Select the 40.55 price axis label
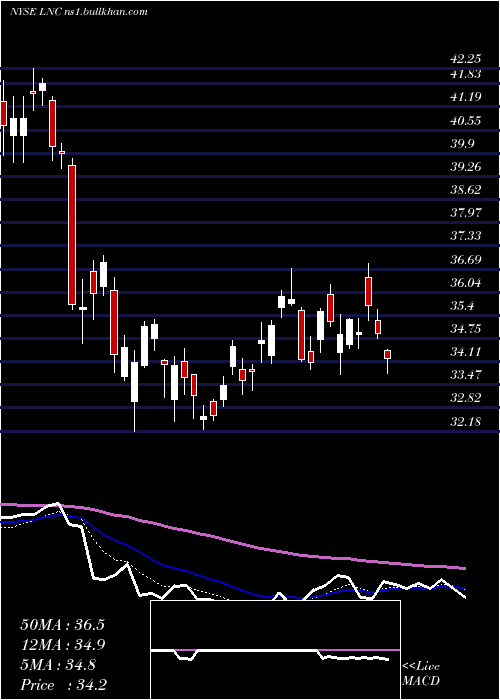 [465, 121]
